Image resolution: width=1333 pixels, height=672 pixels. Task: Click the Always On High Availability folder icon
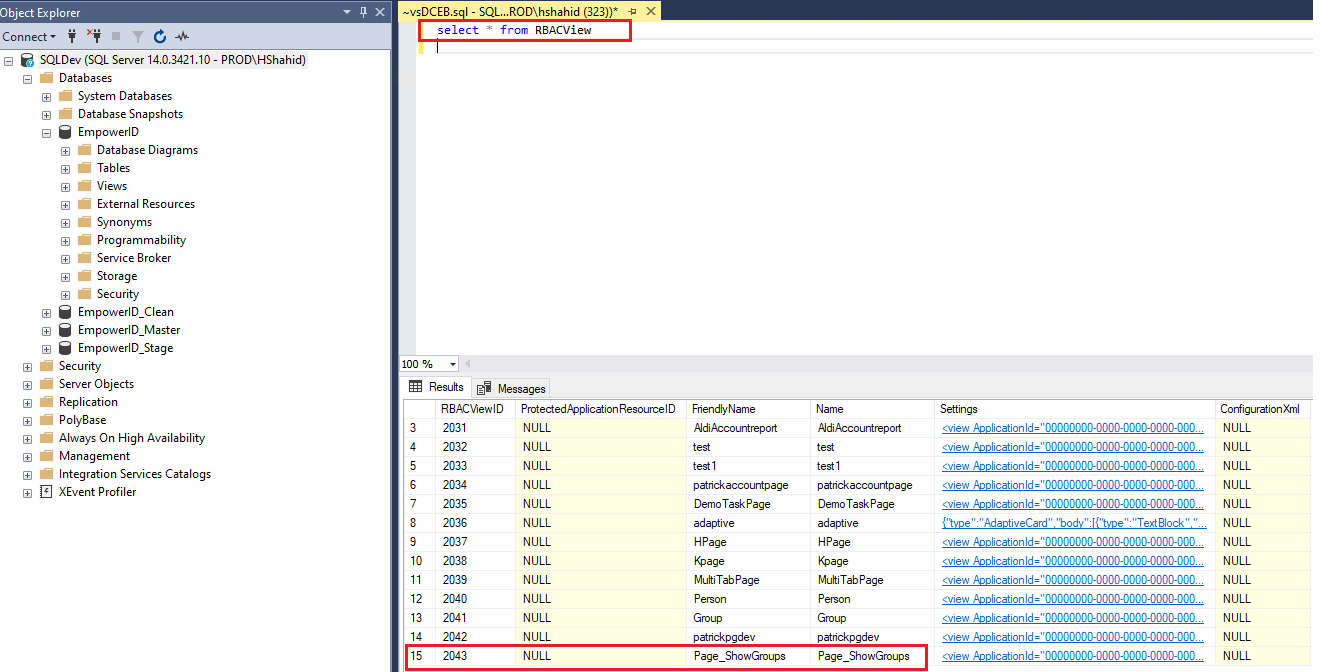[46, 438]
